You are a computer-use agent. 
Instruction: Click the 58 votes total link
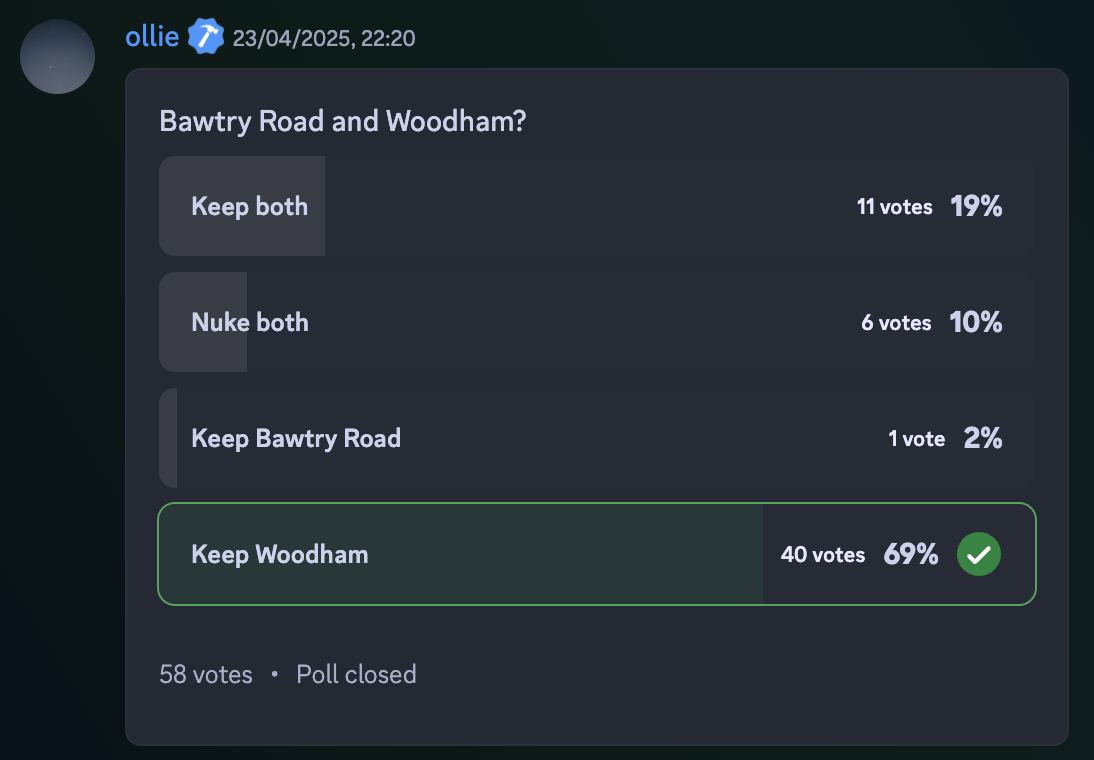click(206, 674)
